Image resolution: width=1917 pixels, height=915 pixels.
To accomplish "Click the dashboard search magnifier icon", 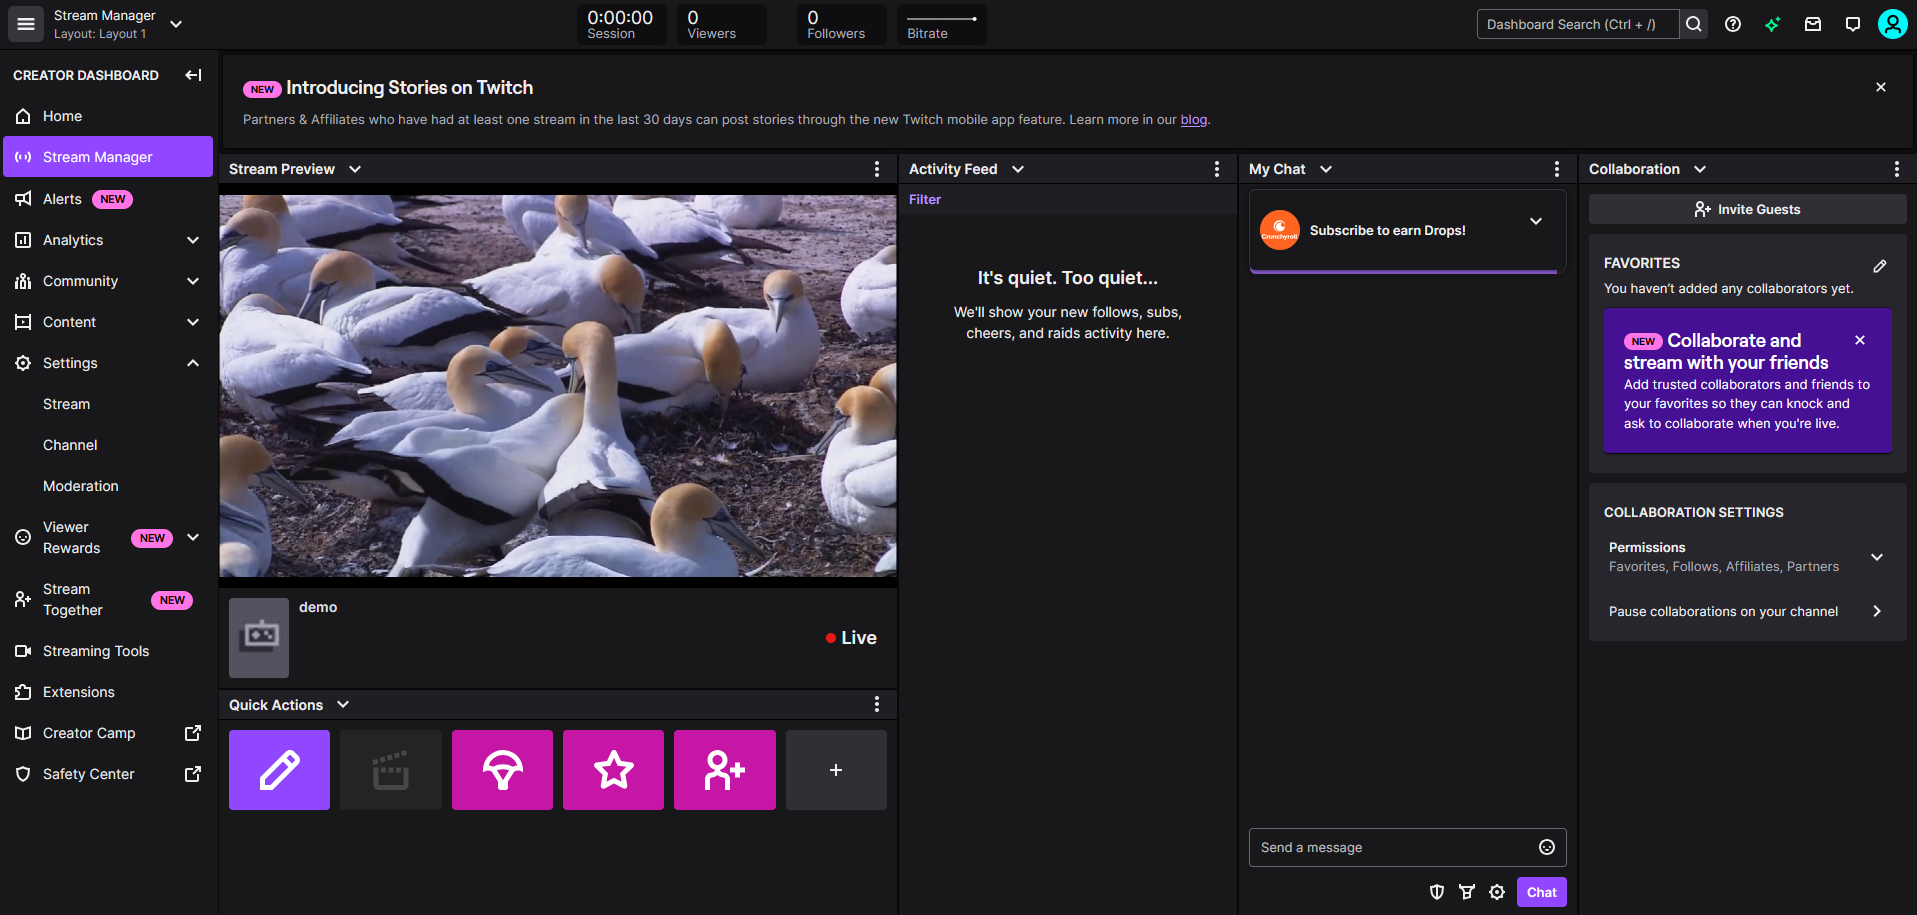I will click(x=1693, y=24).
